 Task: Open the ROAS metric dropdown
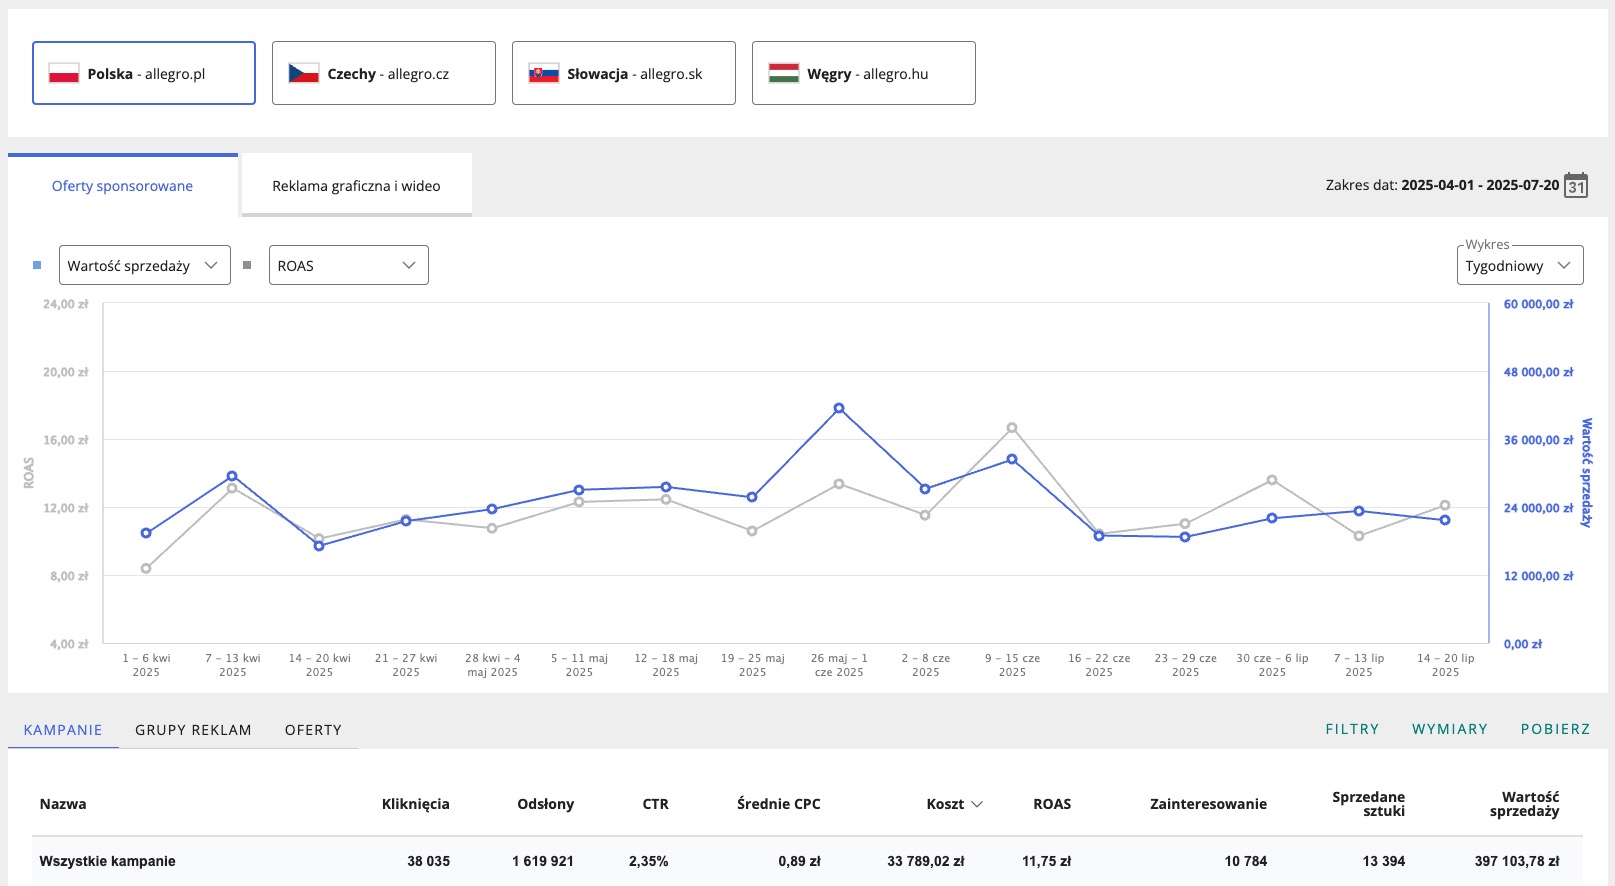tap(349, 265)
